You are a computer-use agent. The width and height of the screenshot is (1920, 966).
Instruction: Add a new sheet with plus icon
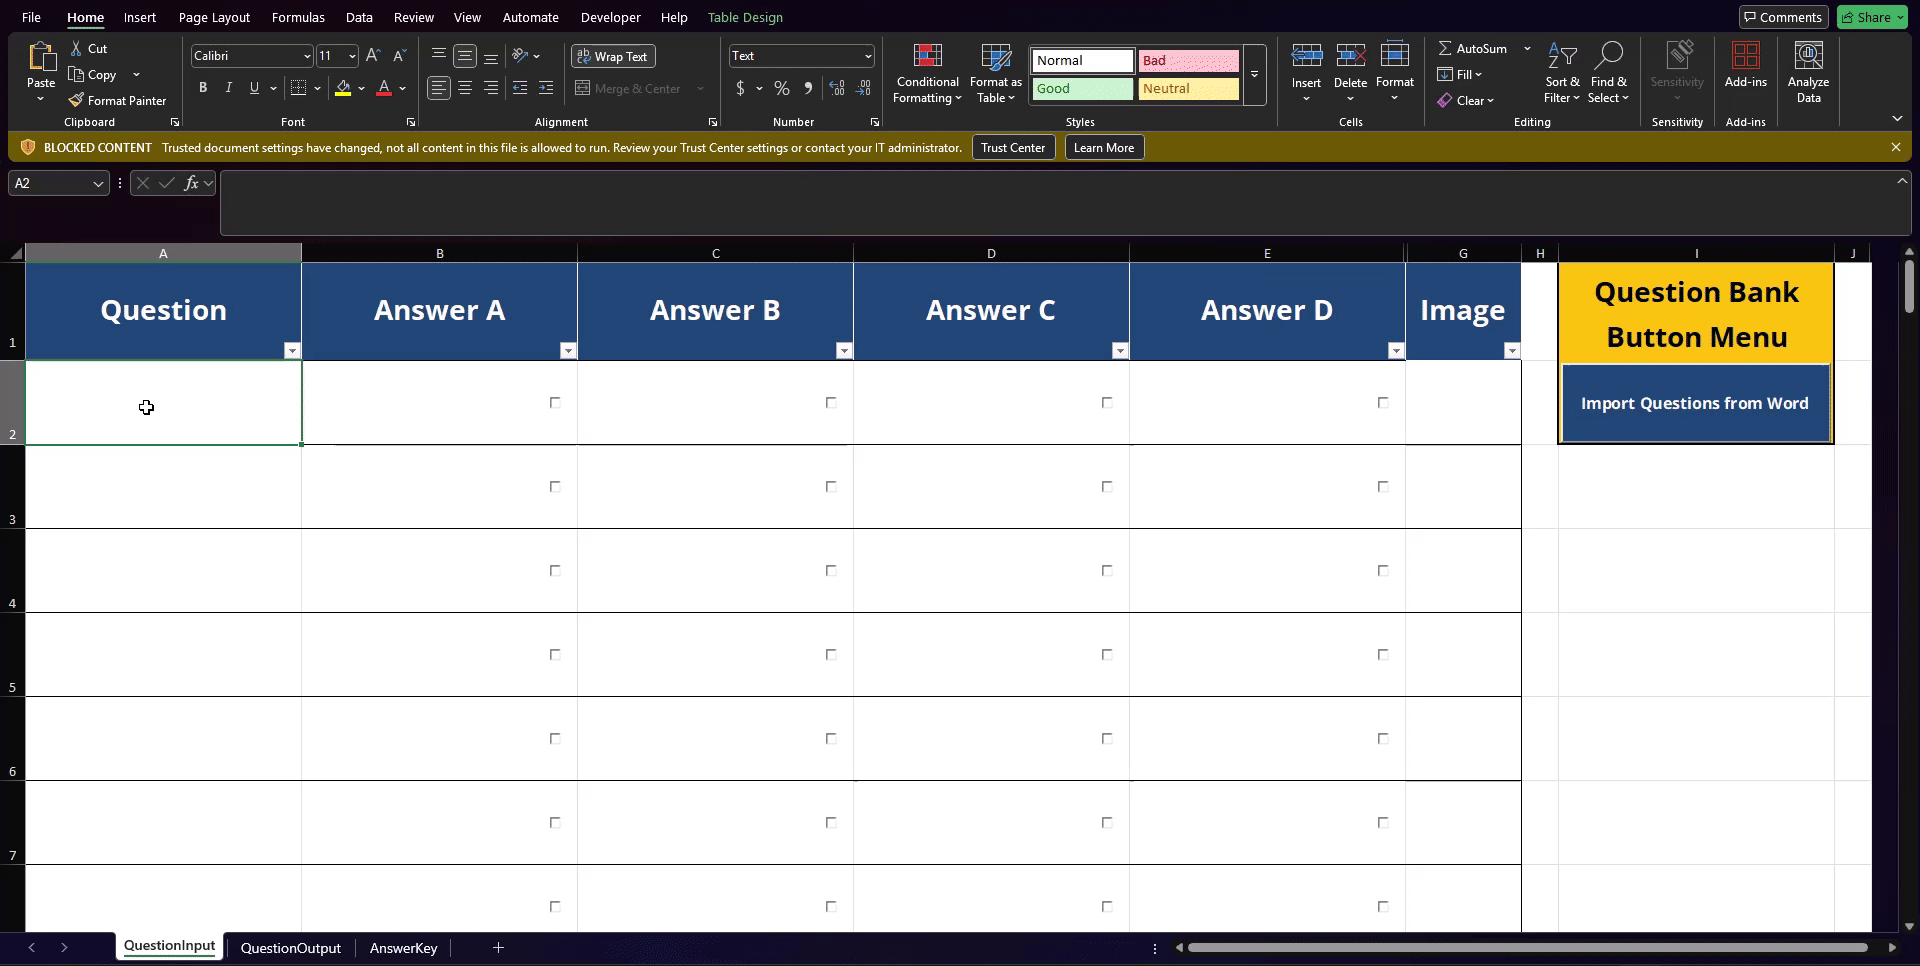tap(498, 948)
